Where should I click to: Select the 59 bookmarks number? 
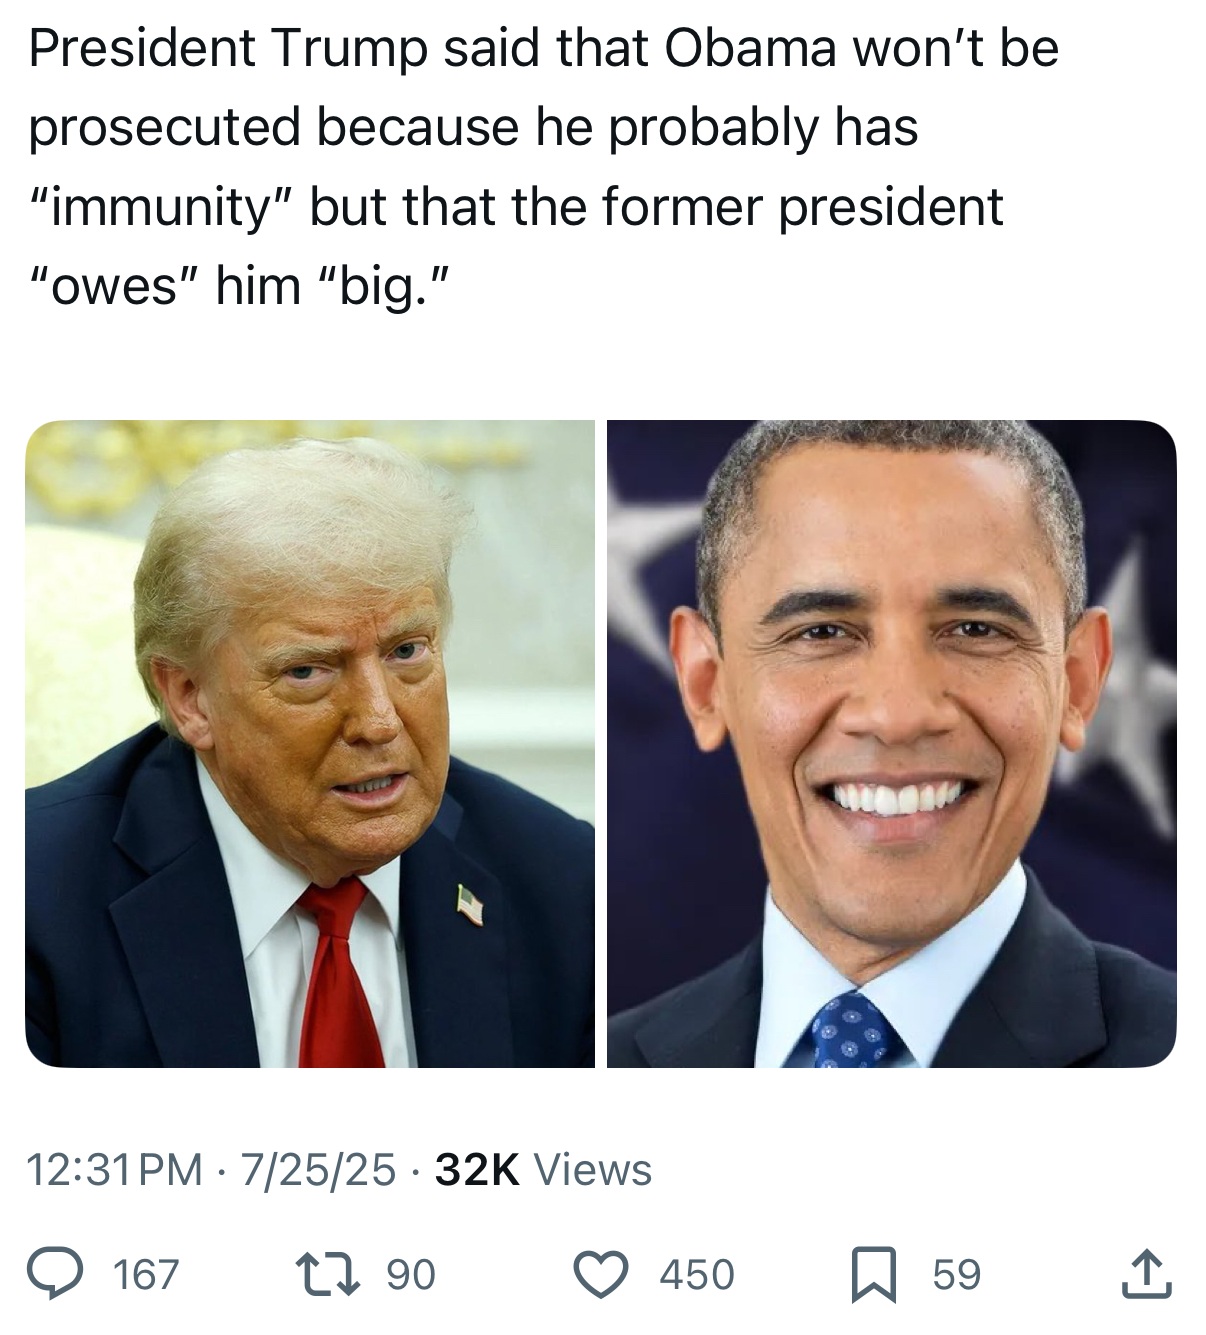pyautogui.click(x=957, y=1275)
